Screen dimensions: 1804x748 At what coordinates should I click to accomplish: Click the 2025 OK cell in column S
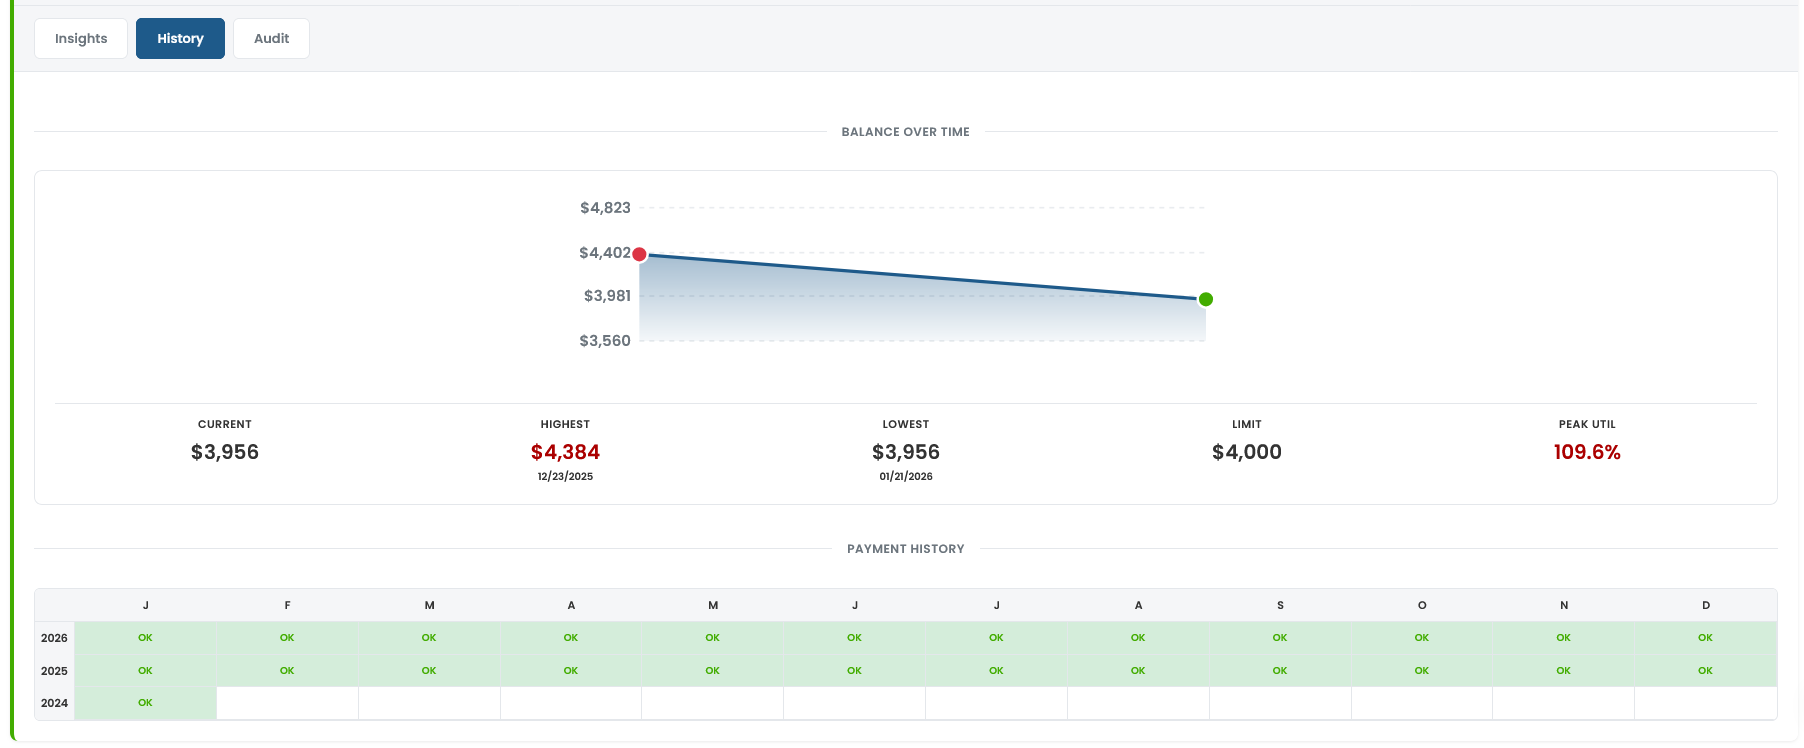click(1280, 671)
